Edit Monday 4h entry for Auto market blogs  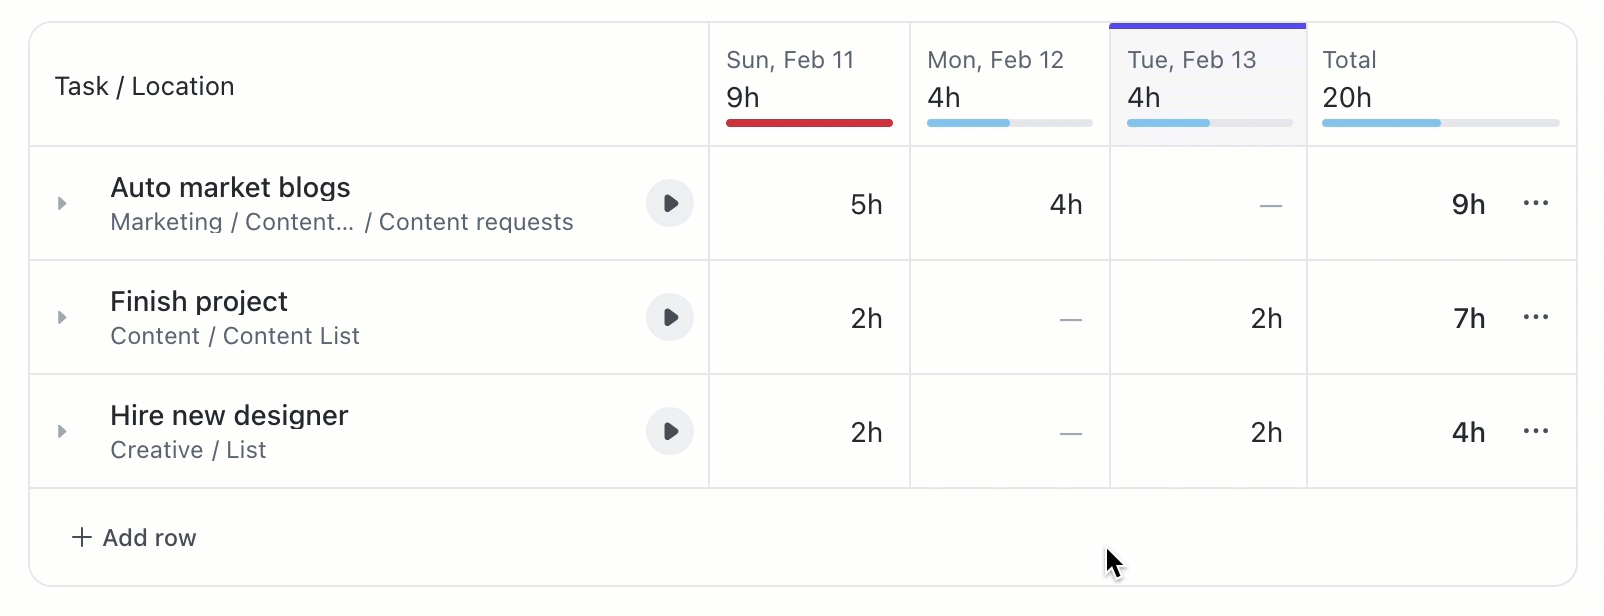[x=1066, y=205]
